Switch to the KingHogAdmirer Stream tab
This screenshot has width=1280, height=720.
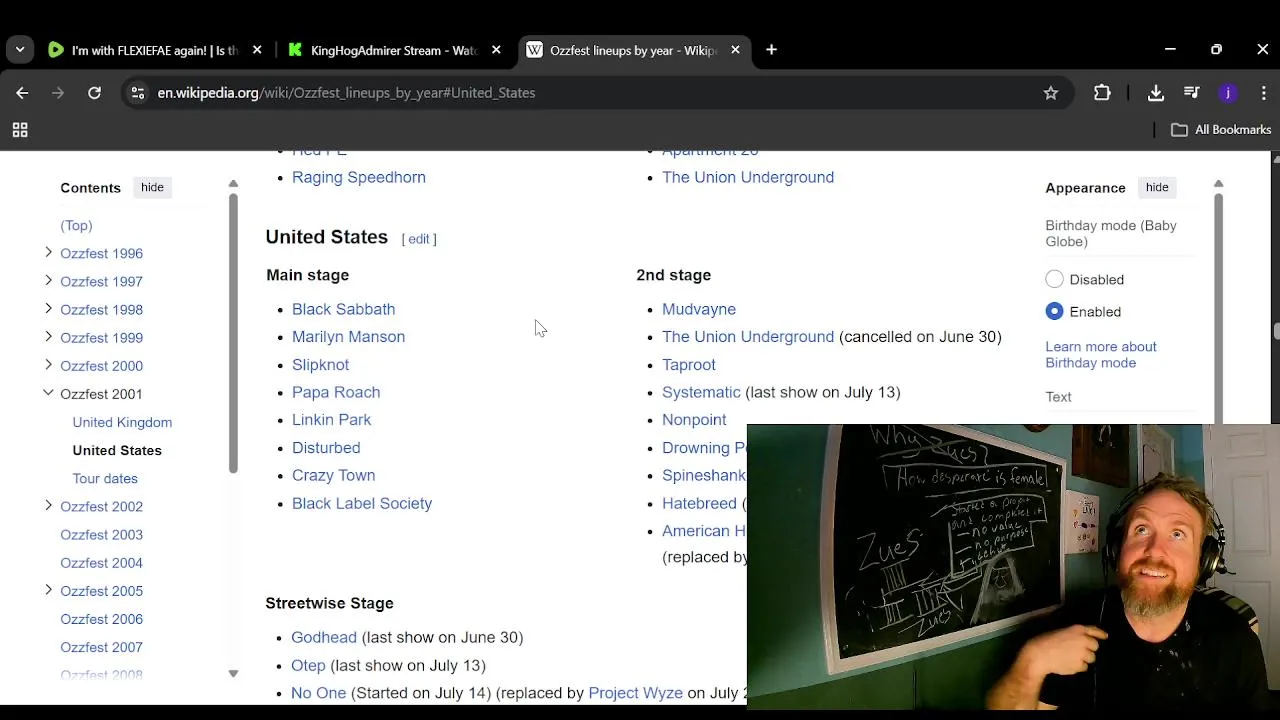(394, 50)
